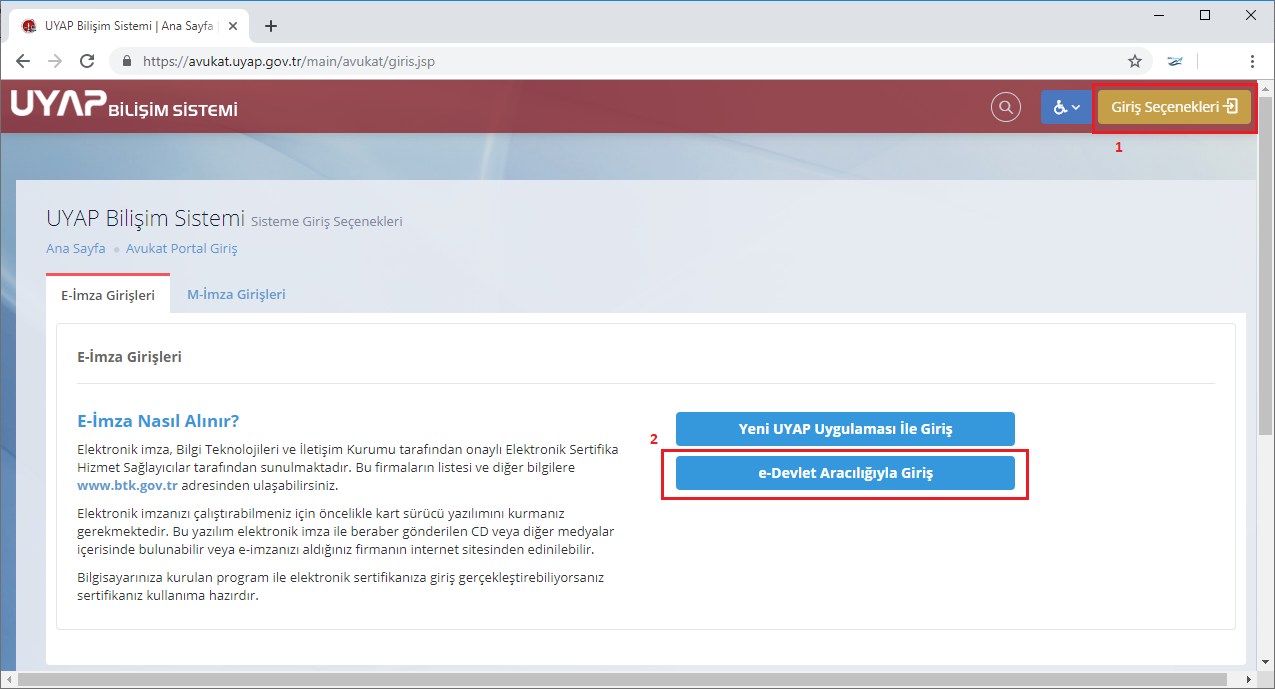Image resolution: width=1275 pixels, height=689 pixels.
Task: Open the accessibility options dropdown
Action: click(x=1066, y=107)
